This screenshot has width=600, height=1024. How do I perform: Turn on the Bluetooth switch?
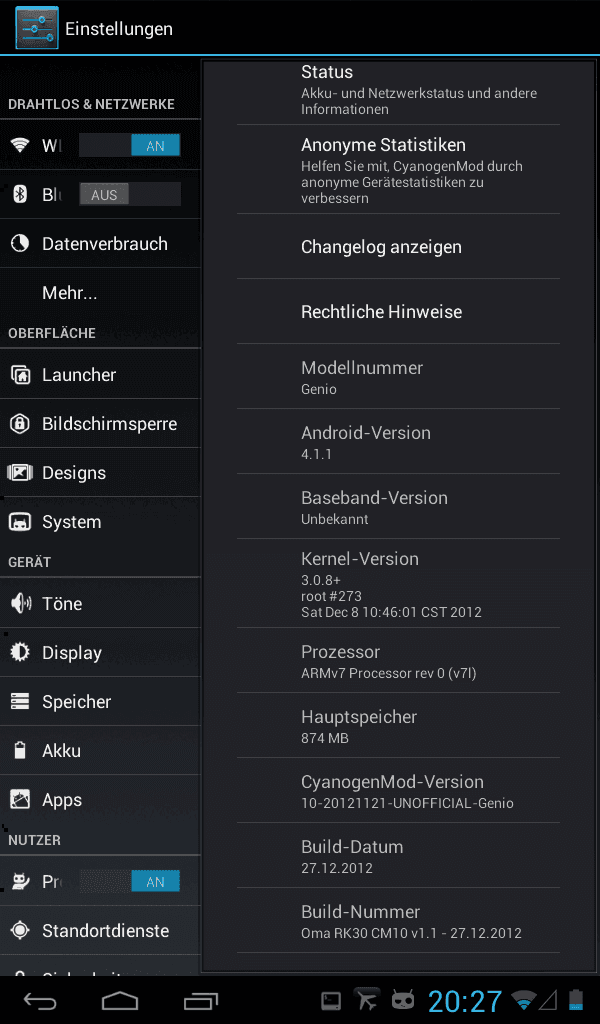coord(129,195)
